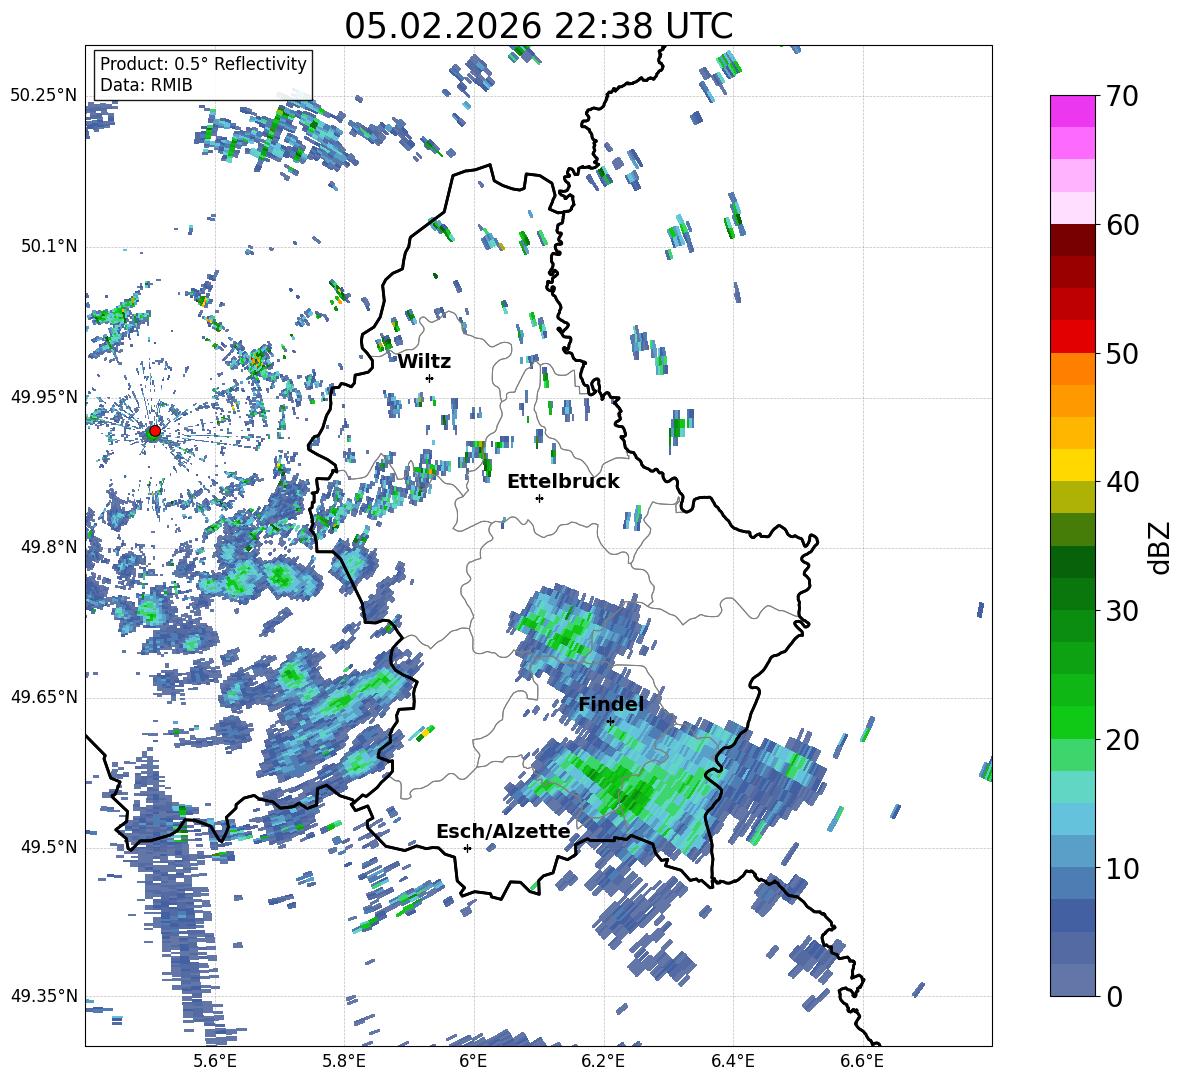Click the 6°E longitude label
Viewport: 1184px width, 1081px height.
coord(473,1062)
